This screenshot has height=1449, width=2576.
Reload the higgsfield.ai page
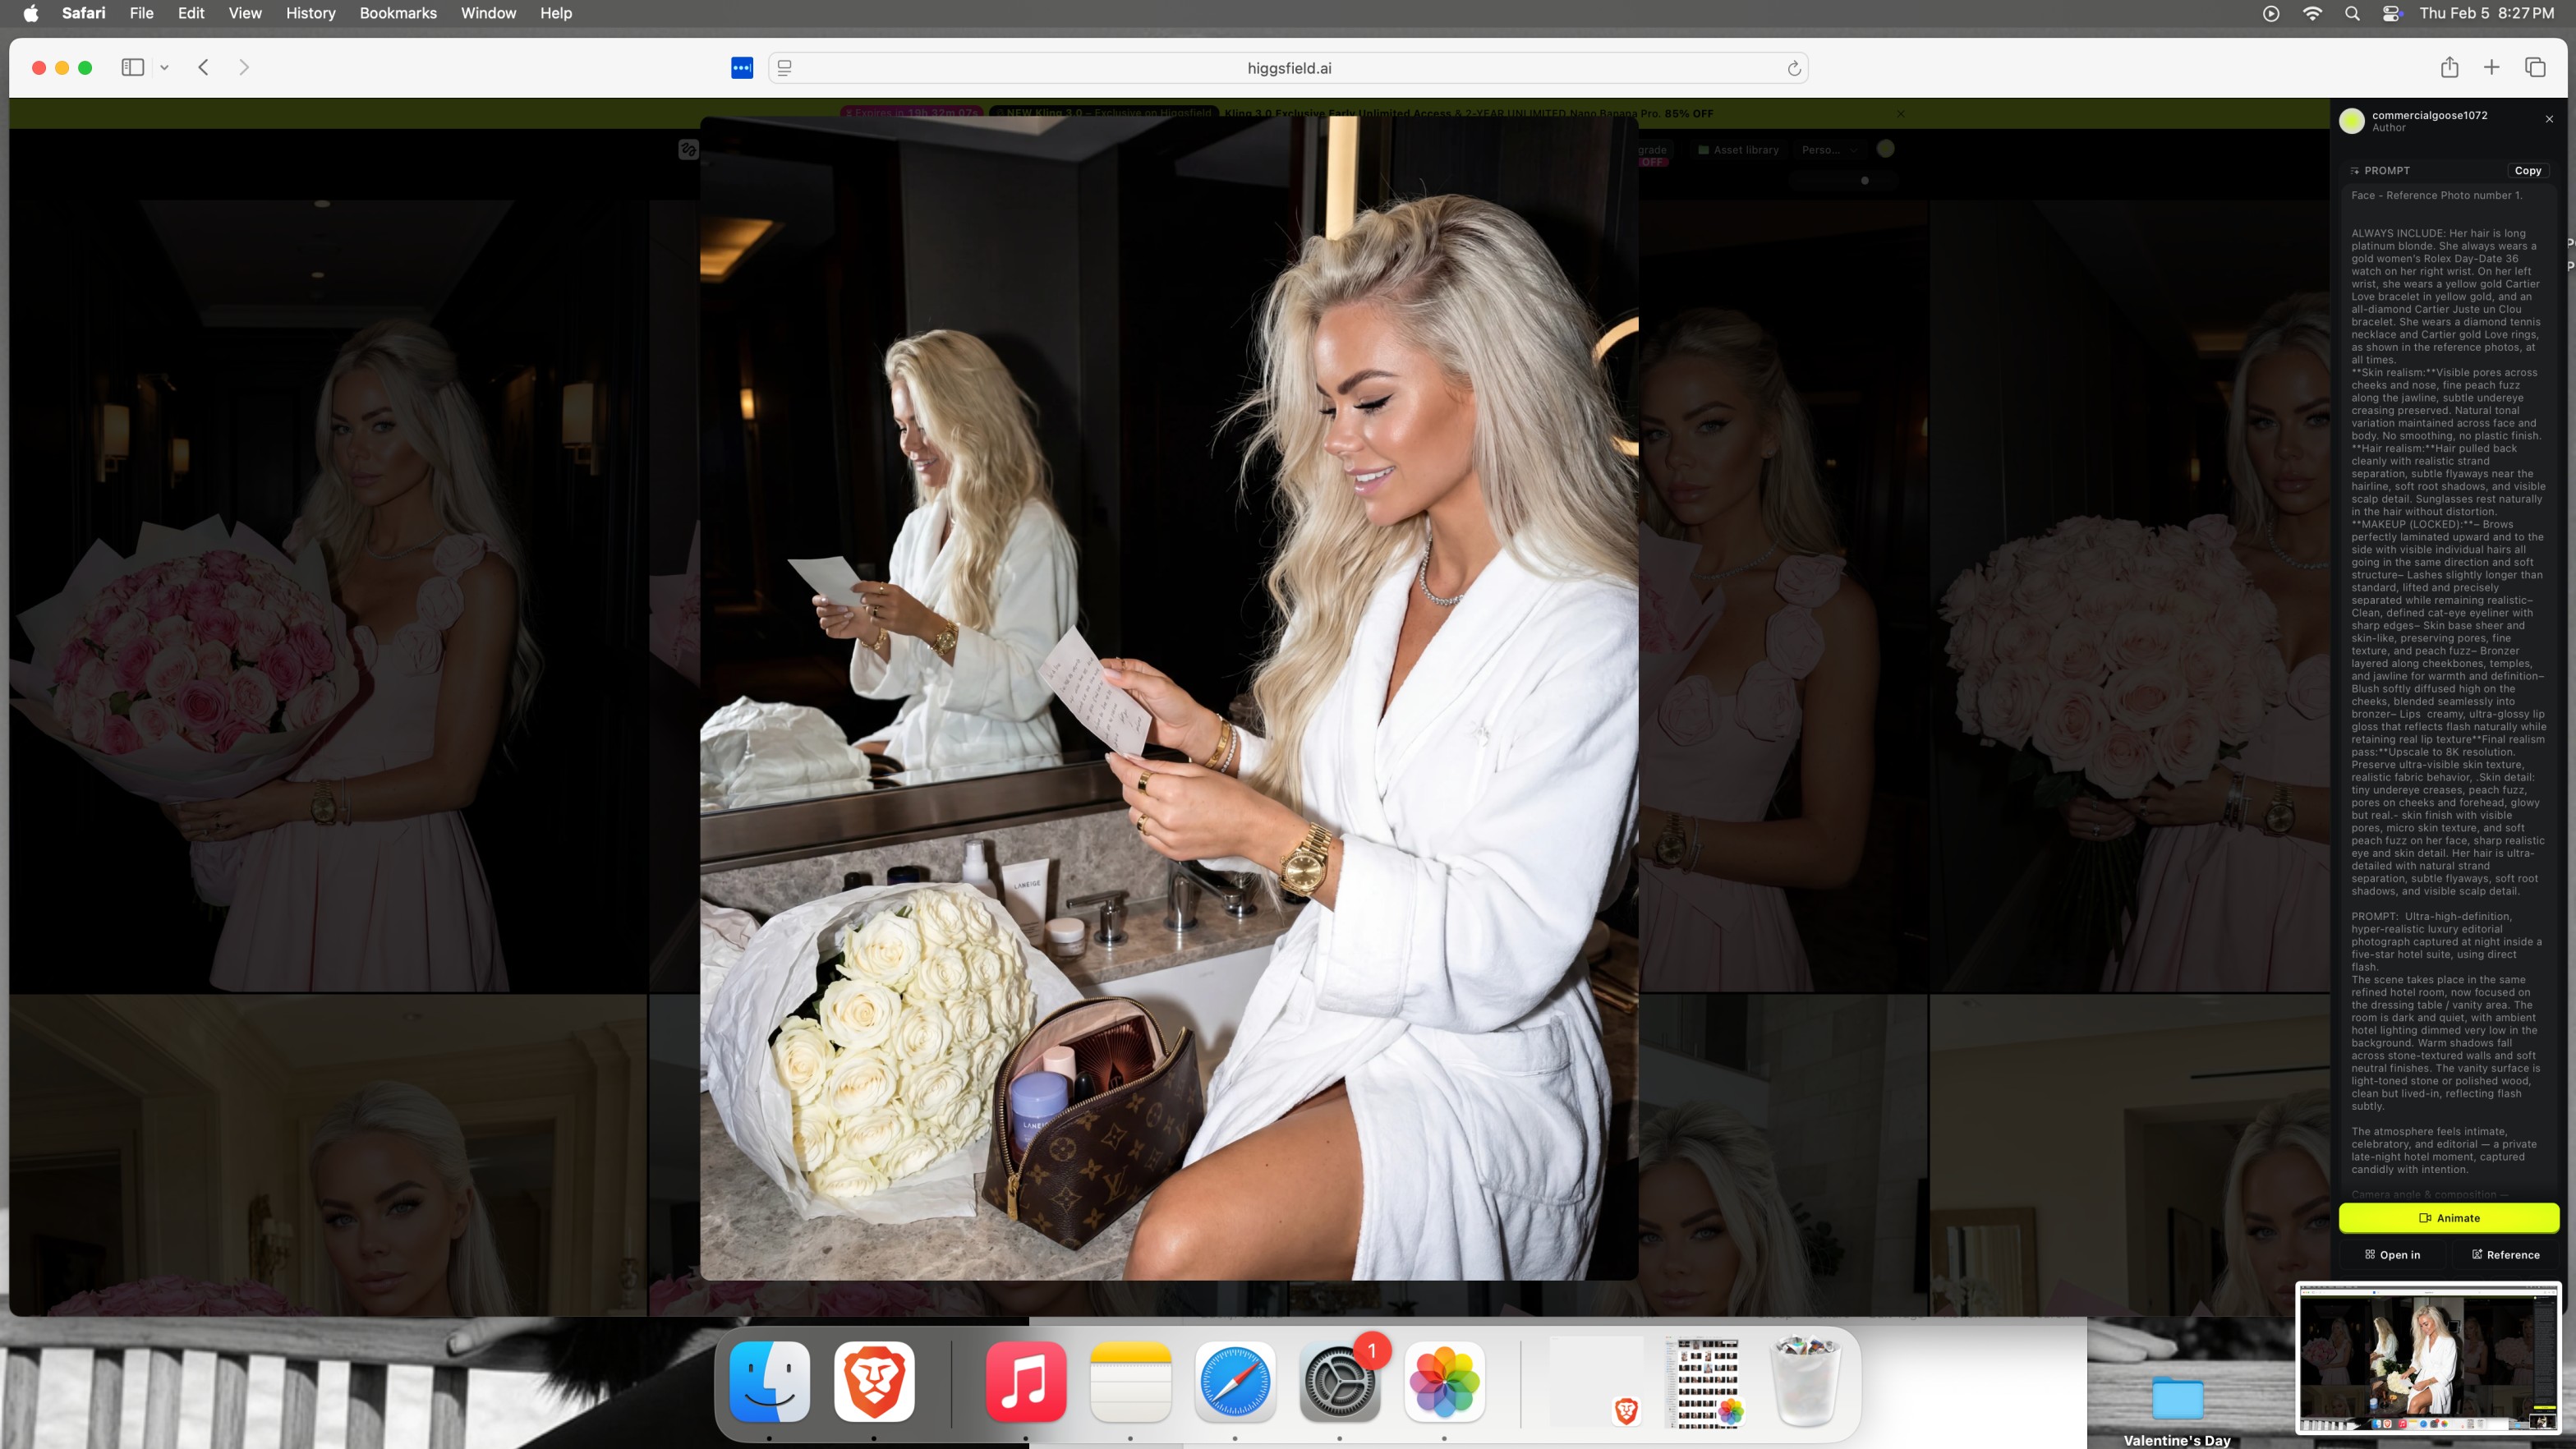(x=1794, y=68)
